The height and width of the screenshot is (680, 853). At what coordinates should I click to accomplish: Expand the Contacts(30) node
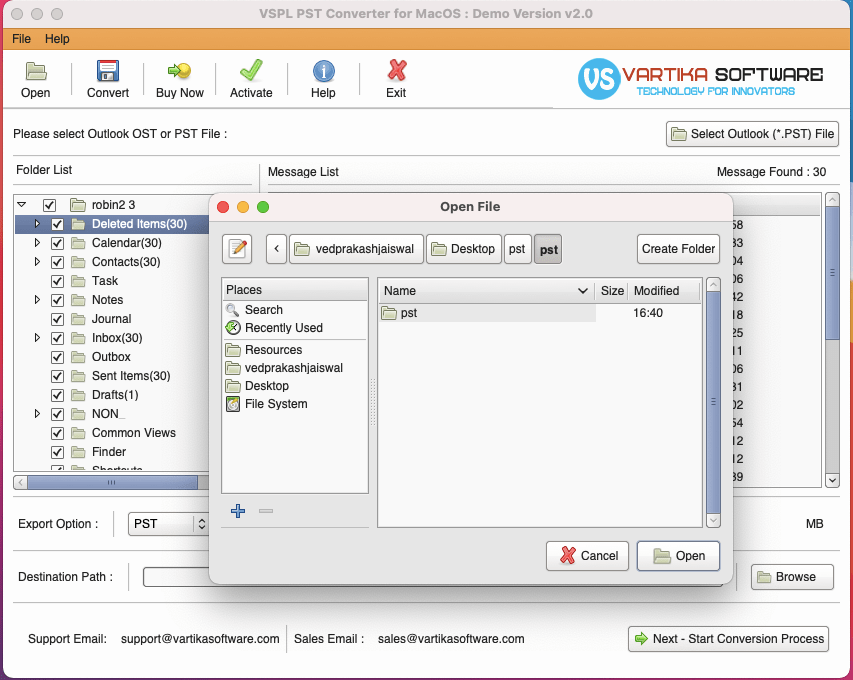coord(37,262)
